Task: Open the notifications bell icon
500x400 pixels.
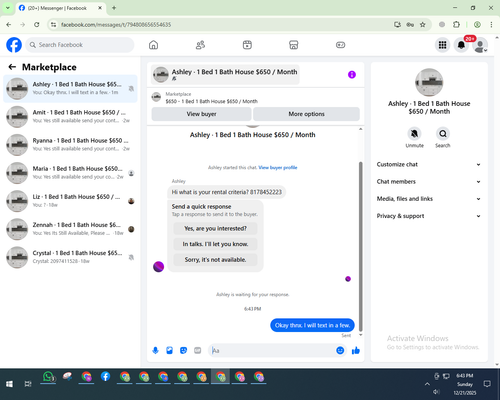Action: tap(461, 45)
